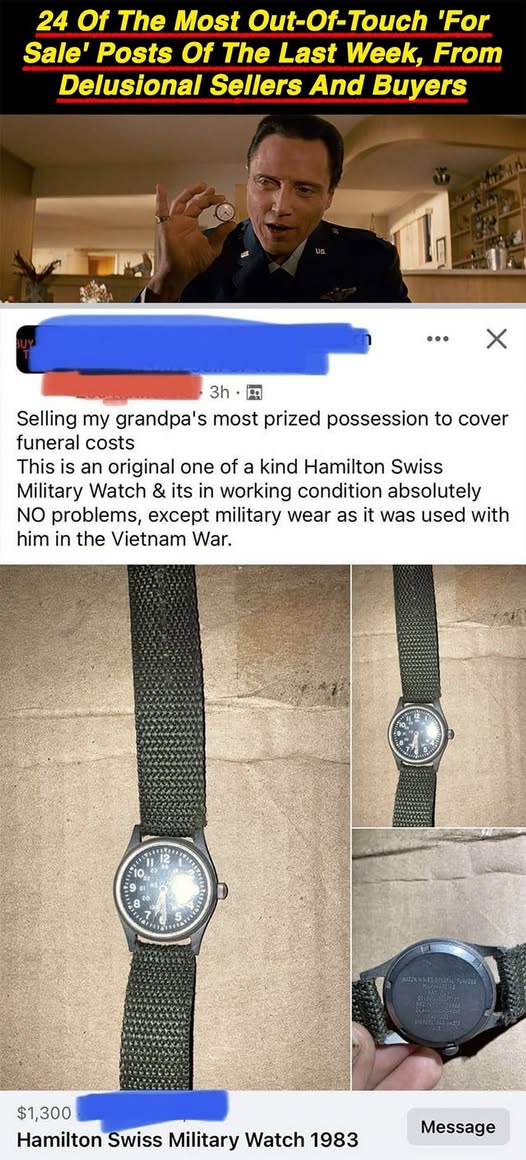Viewport: 526px width, 1160px height.
Task: Open the large watch photo on the left
Action: [175, 827]
